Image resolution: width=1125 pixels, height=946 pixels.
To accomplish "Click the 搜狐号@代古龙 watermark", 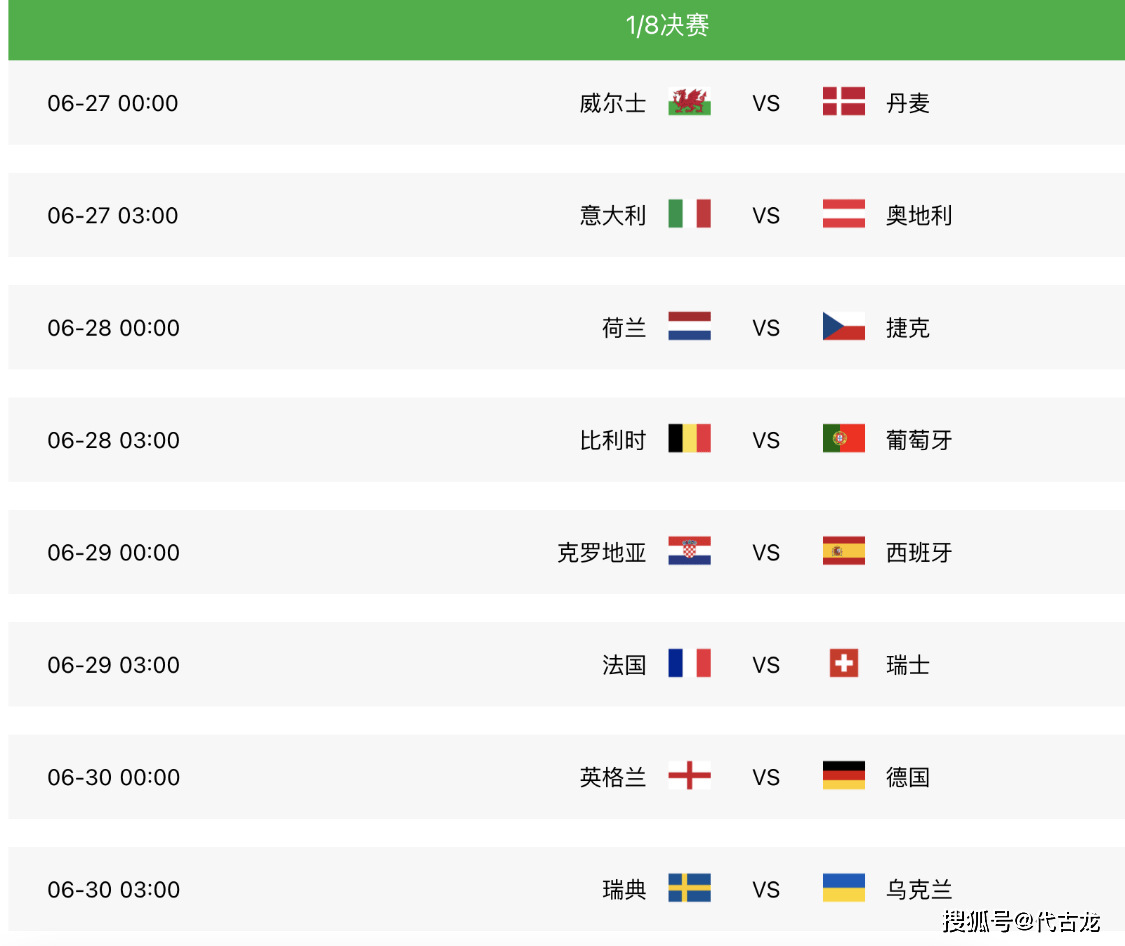I will 1021,921.
